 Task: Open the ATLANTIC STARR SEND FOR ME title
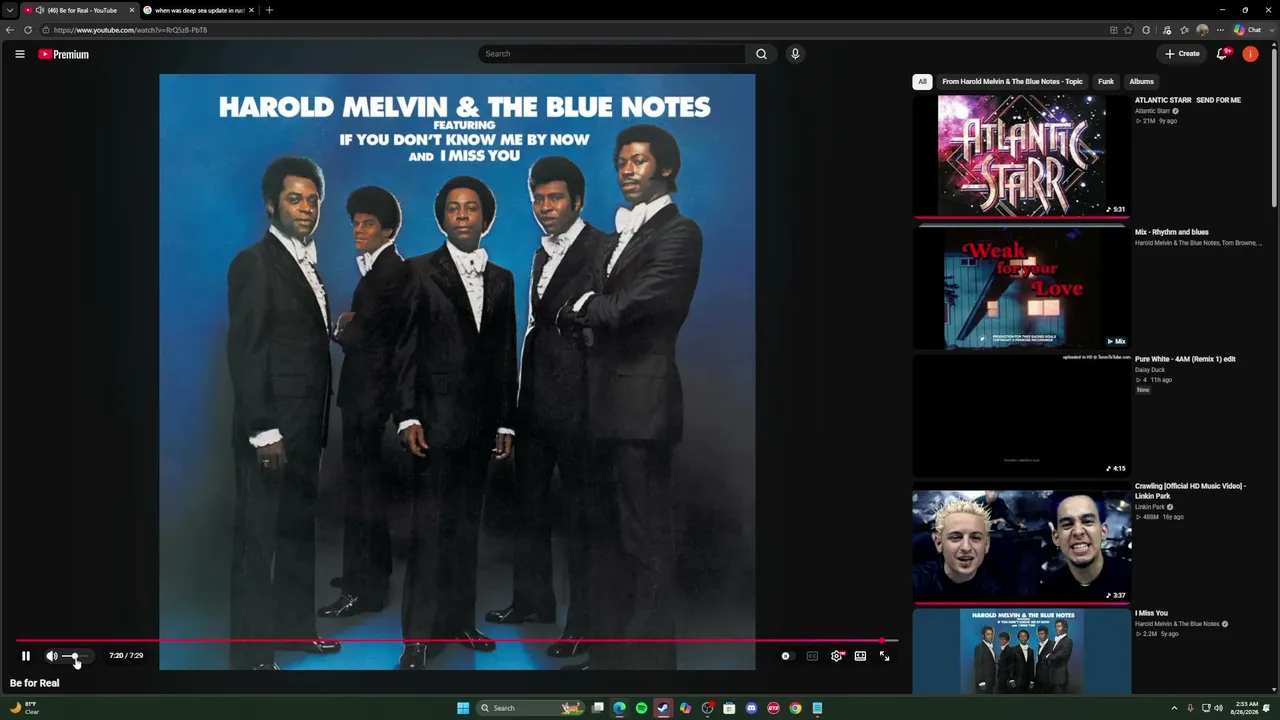[1188, 100]
